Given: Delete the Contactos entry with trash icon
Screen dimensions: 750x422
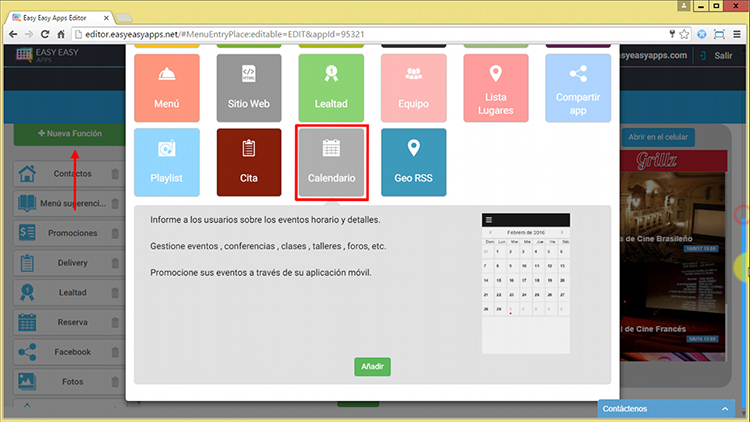Looking at the screenshot, I should (115, 174).
